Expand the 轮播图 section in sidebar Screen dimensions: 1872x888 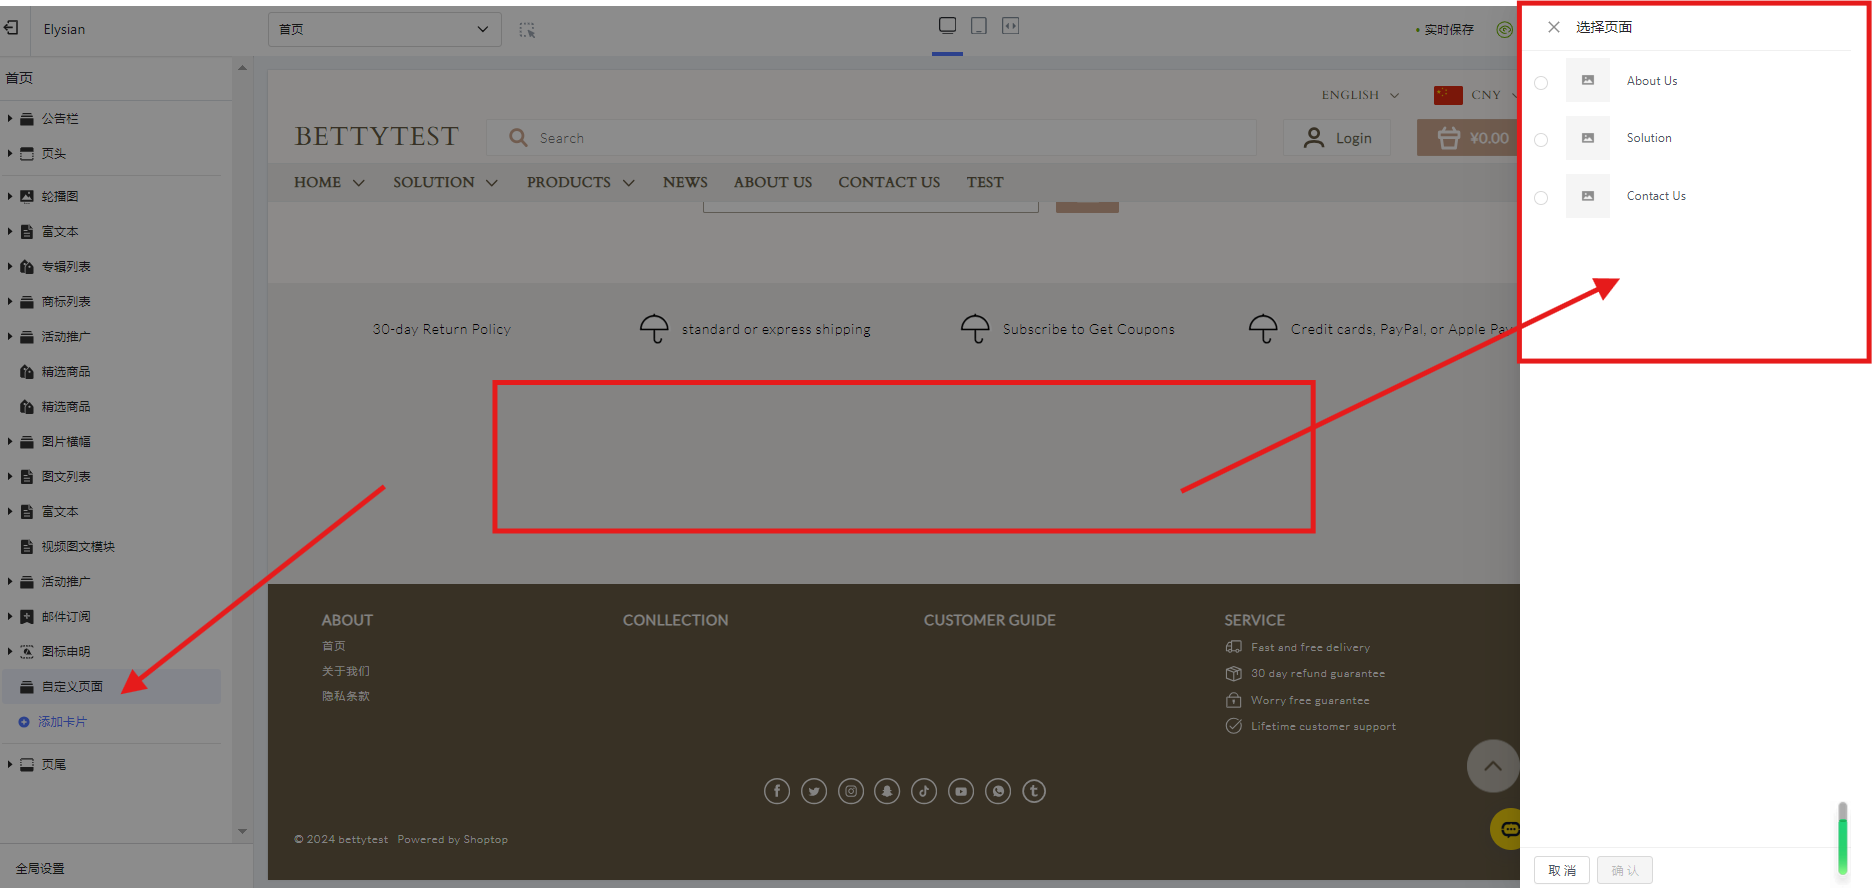click(x=10, y=196)
